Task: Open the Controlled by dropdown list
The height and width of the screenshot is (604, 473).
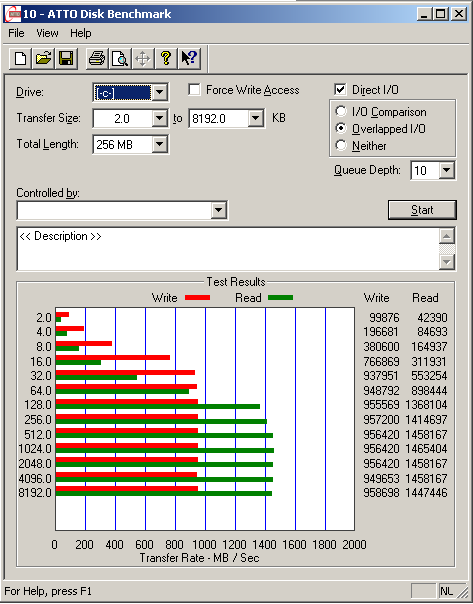Action: coord(218,210)
